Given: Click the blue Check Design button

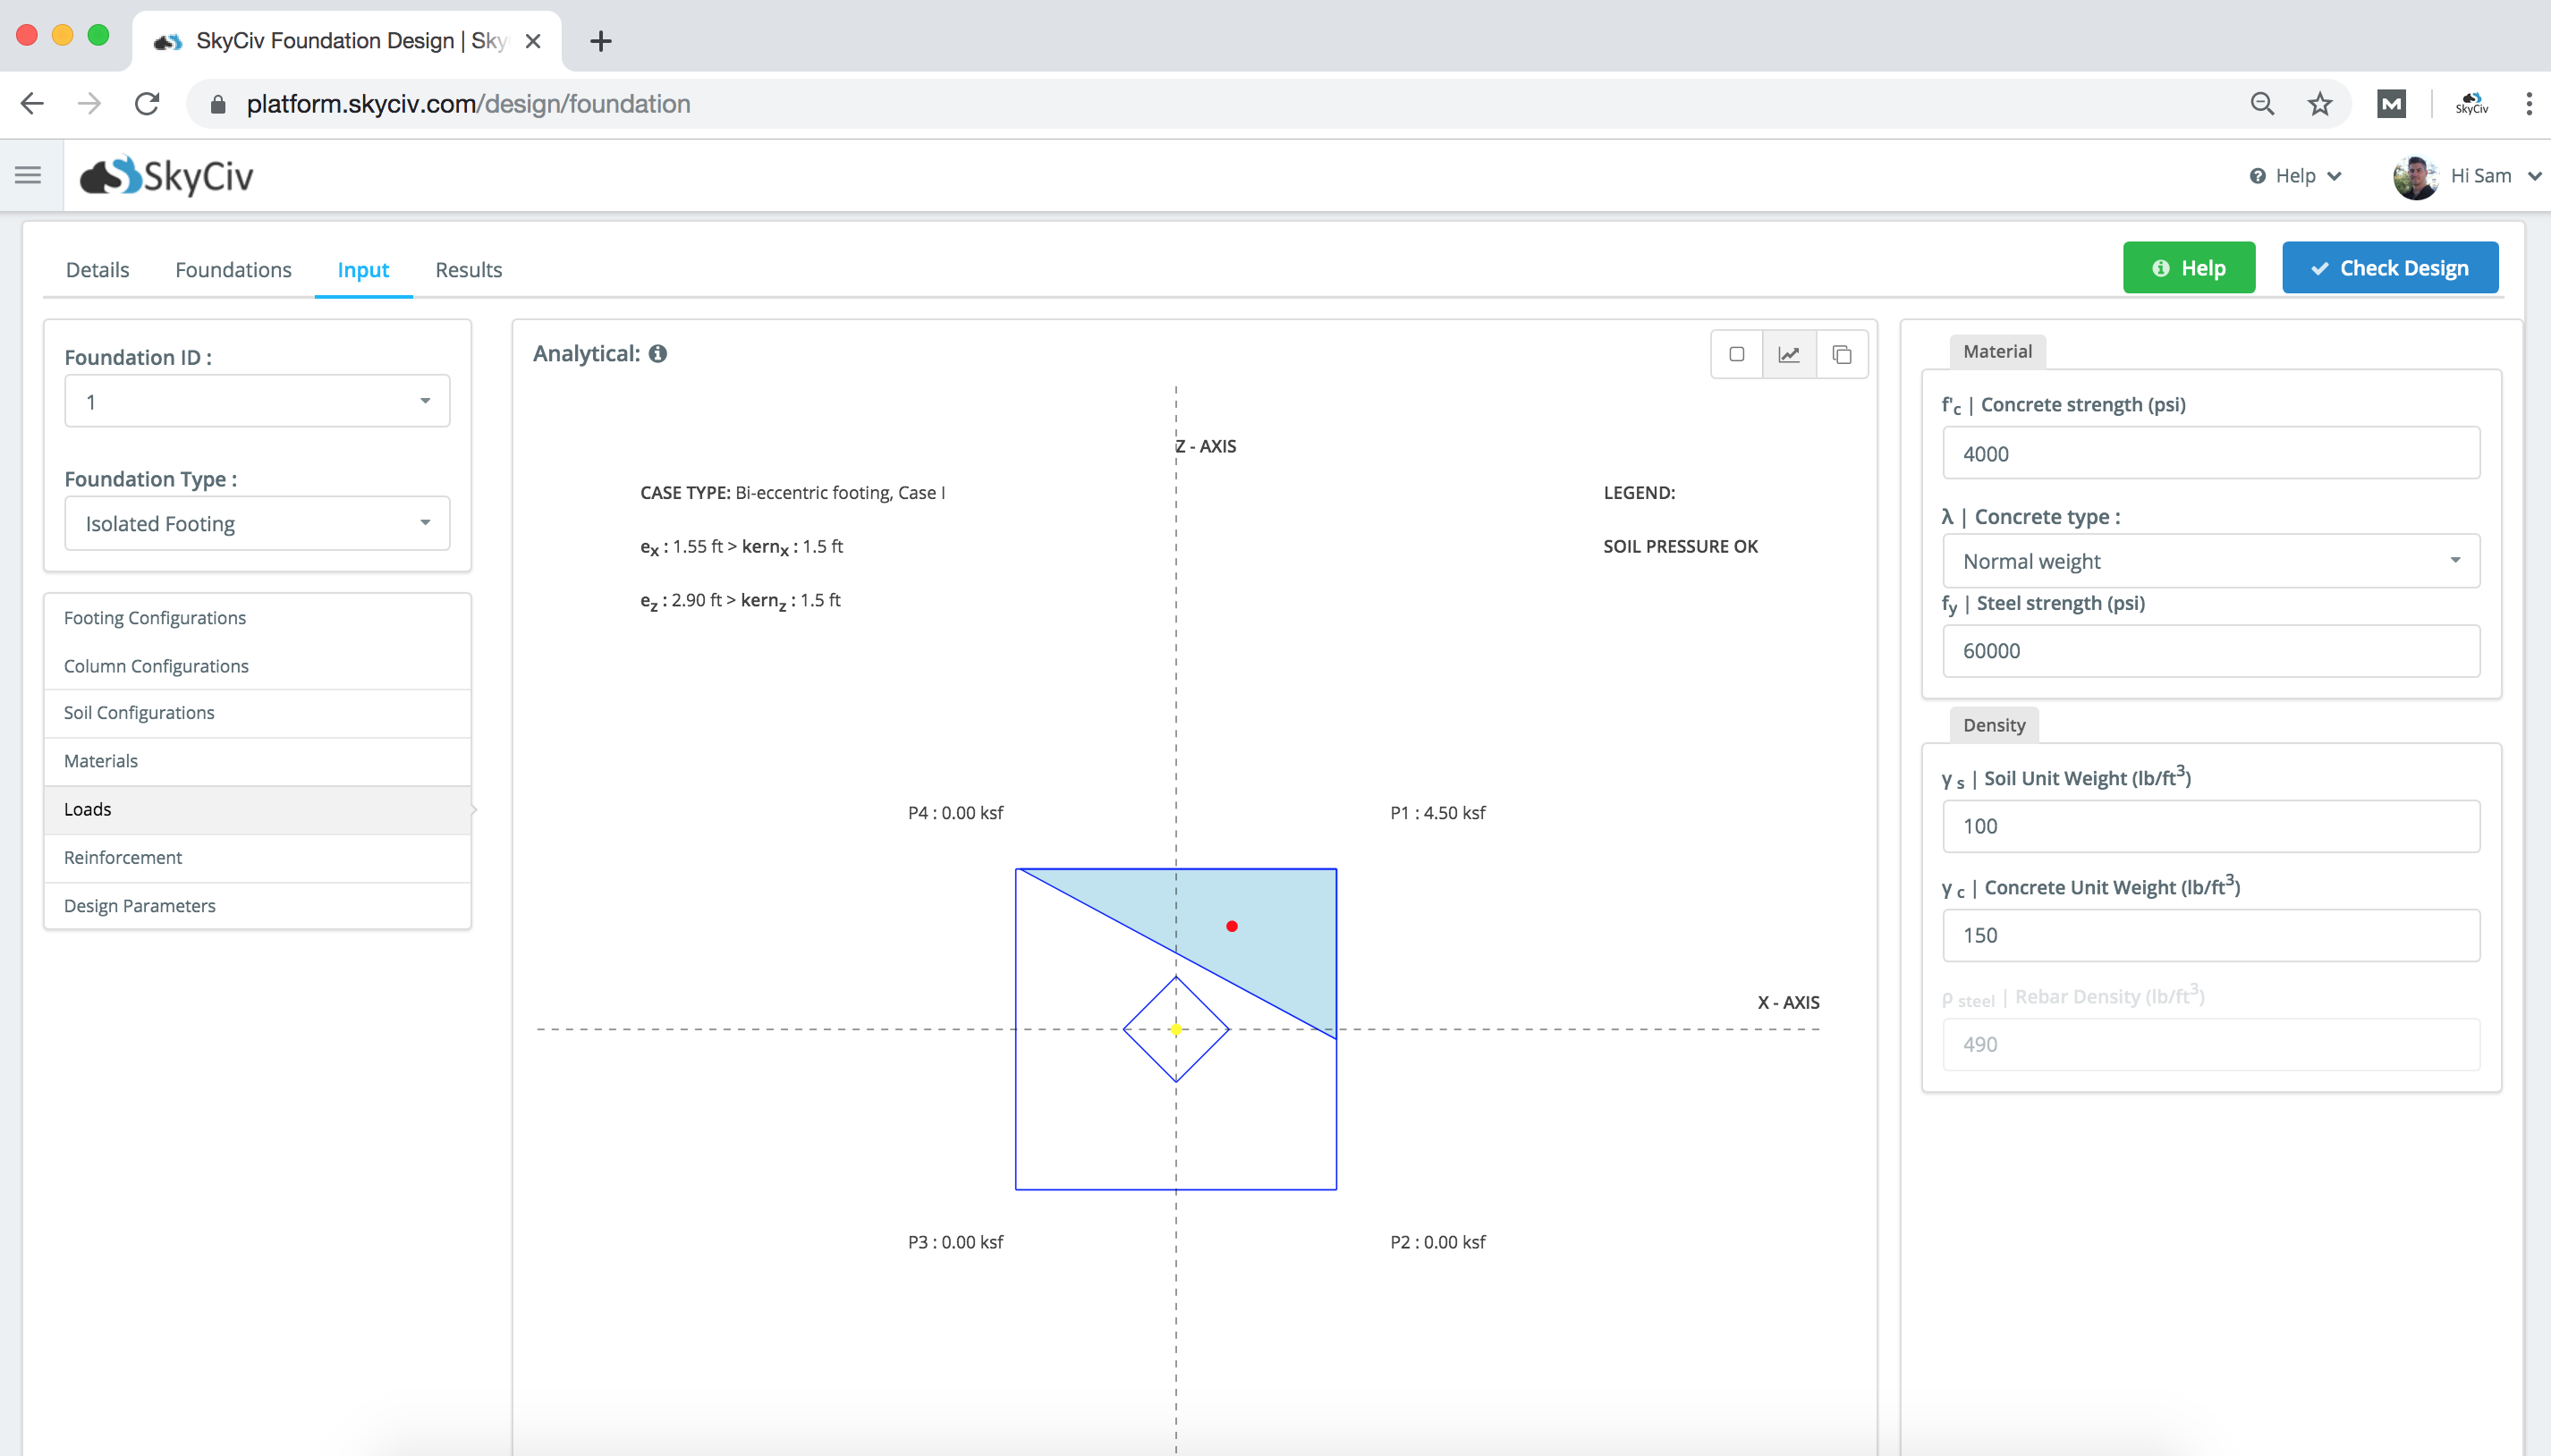Looking at the screenshot, I should [2390, 268].
